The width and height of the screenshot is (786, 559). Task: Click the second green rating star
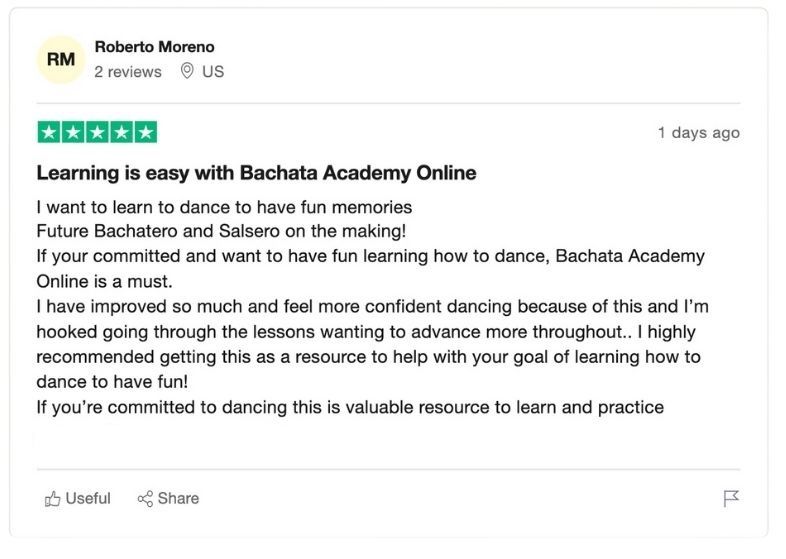coord(72,132)
